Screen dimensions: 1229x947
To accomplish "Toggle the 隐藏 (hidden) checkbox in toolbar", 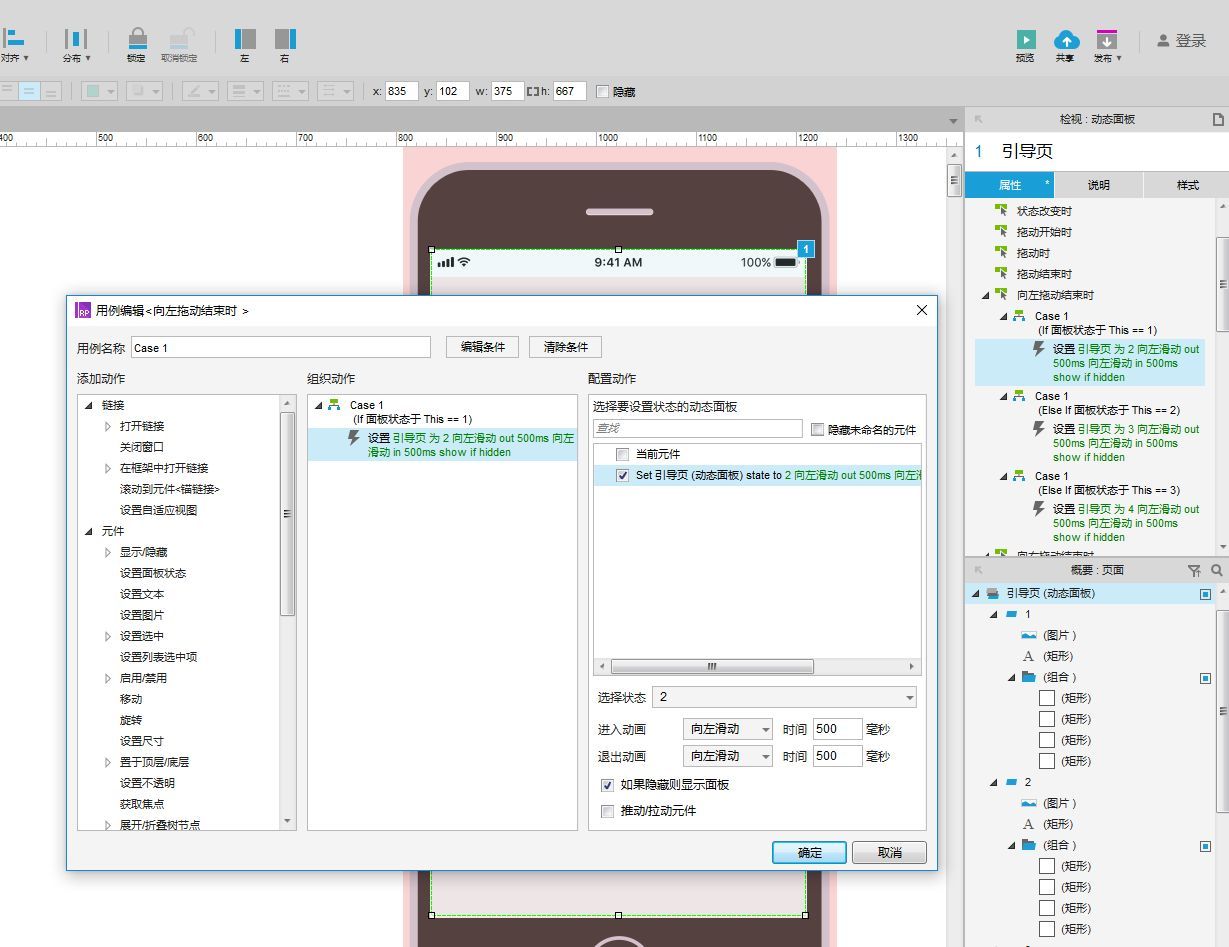I will pos(602,92).
